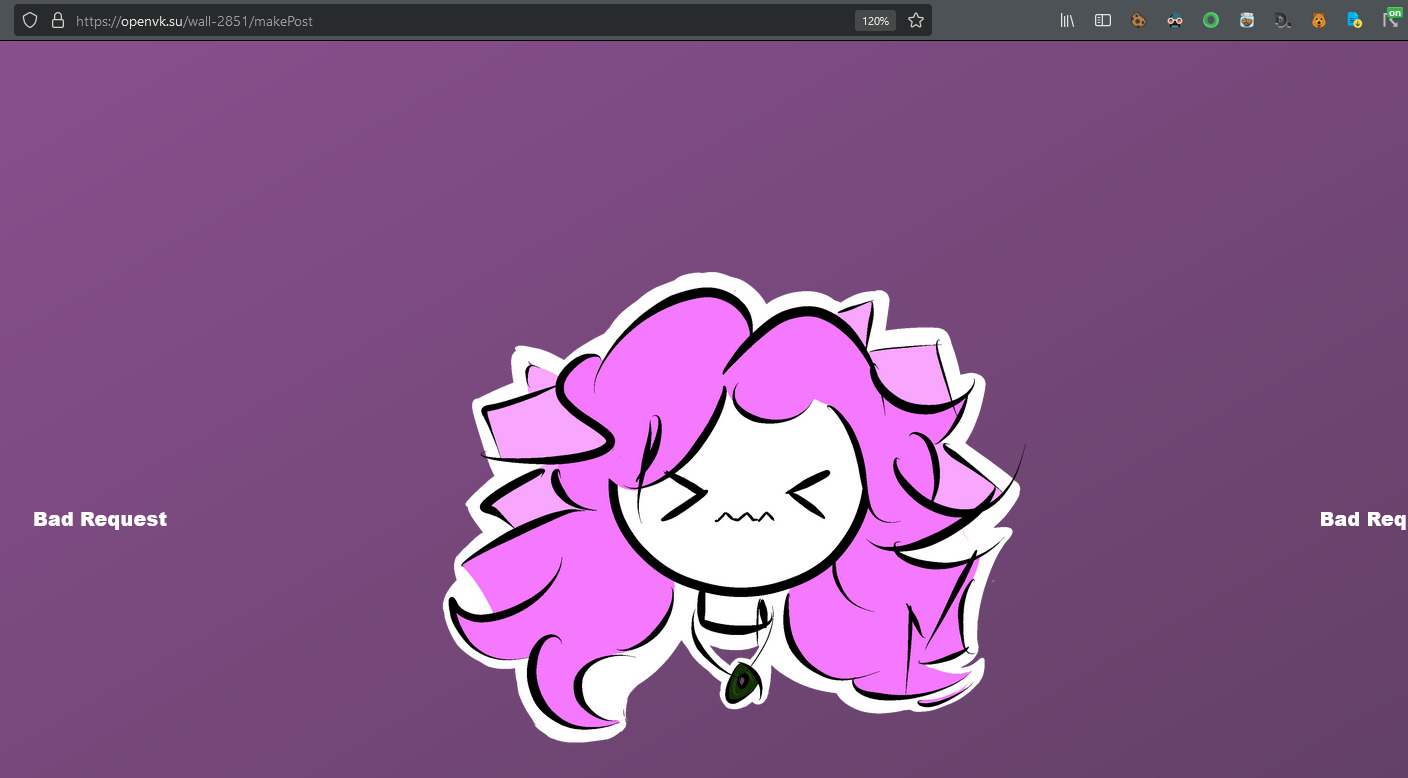Open the goggles-wearing face extension

point(1175,20)
